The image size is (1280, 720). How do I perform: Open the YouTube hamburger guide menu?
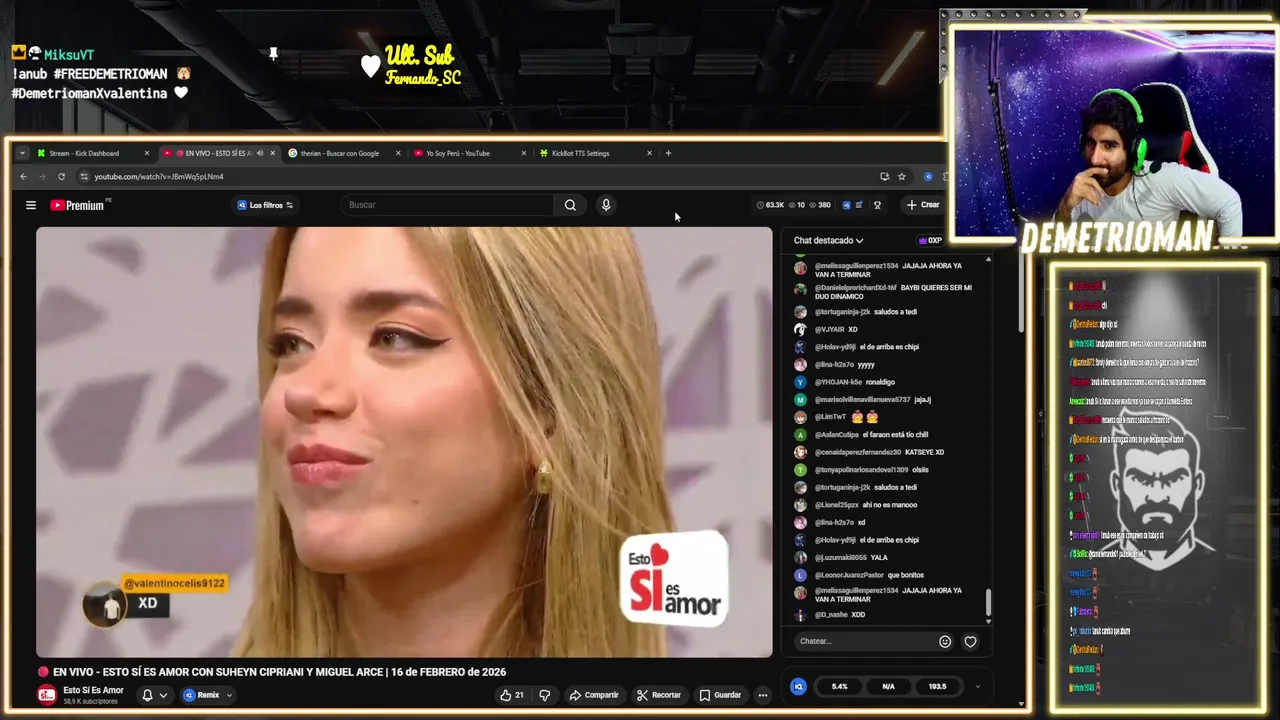31,205
